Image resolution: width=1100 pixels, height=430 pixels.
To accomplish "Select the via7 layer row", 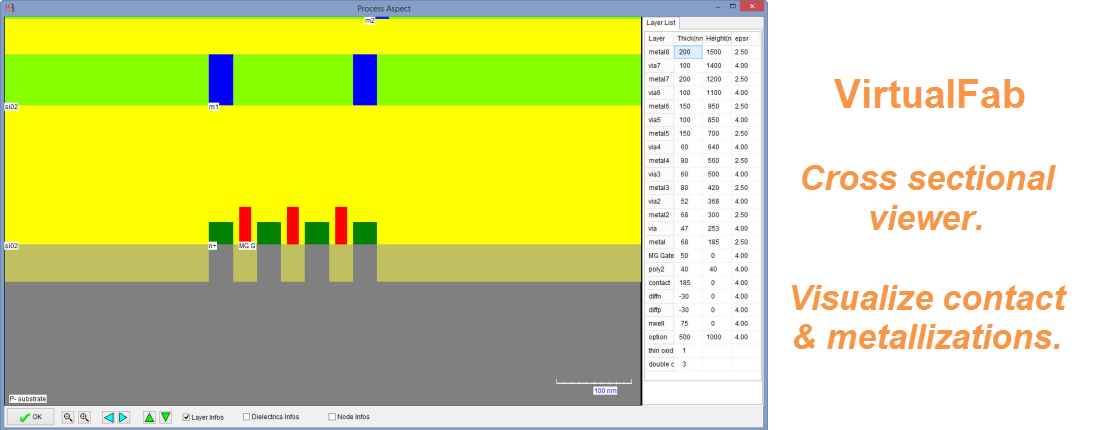I will (x=703, y=65).
